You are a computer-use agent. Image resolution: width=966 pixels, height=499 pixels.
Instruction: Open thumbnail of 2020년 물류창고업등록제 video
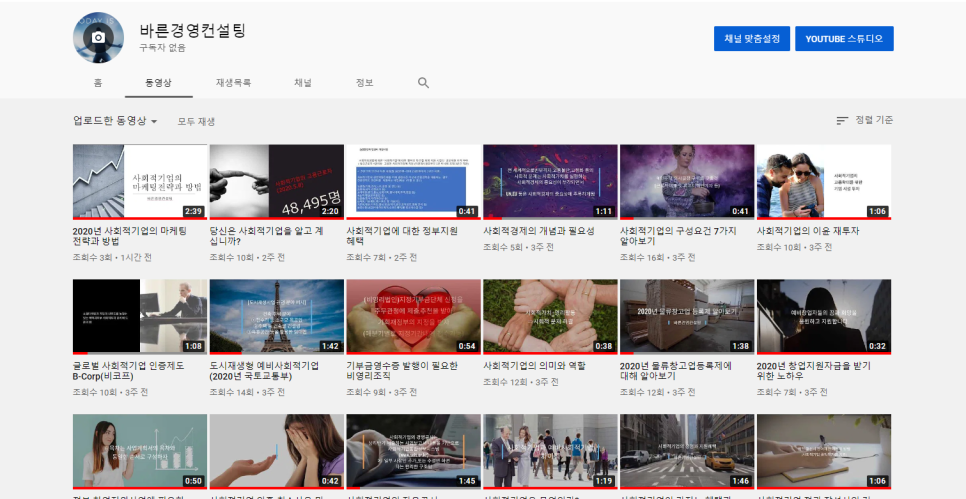(687, 317)
